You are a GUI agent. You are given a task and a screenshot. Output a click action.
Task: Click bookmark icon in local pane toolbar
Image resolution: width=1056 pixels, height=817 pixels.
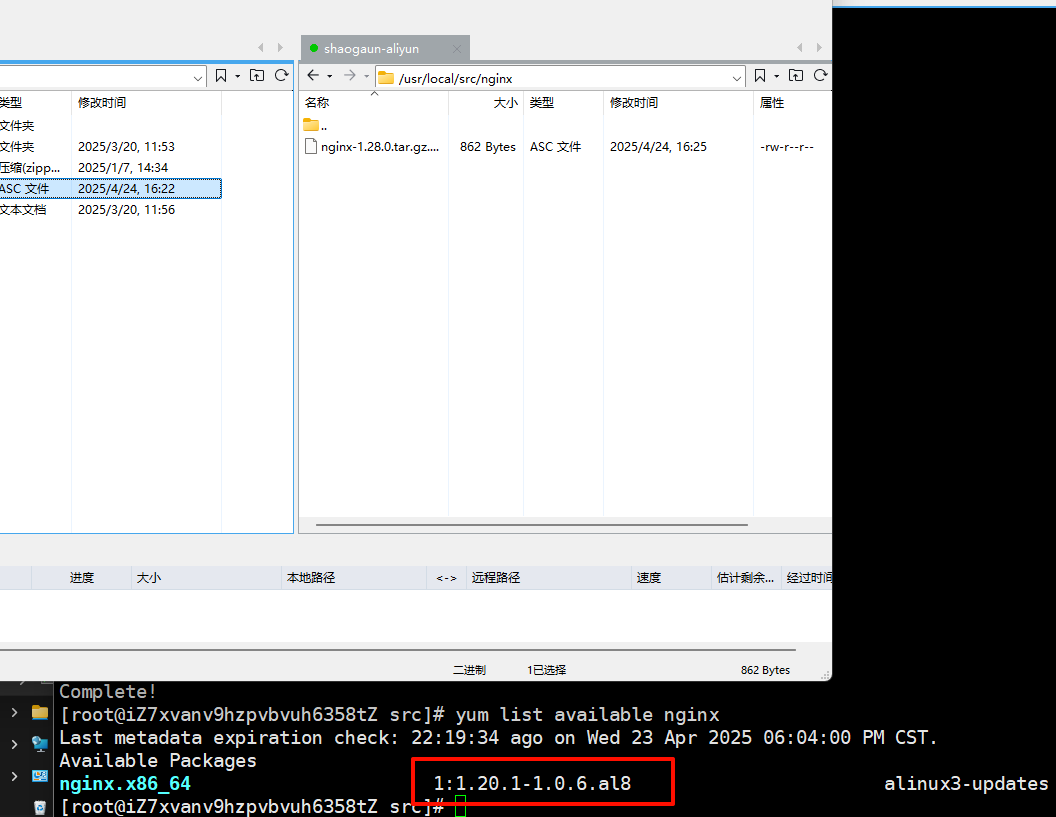point(220,76)
